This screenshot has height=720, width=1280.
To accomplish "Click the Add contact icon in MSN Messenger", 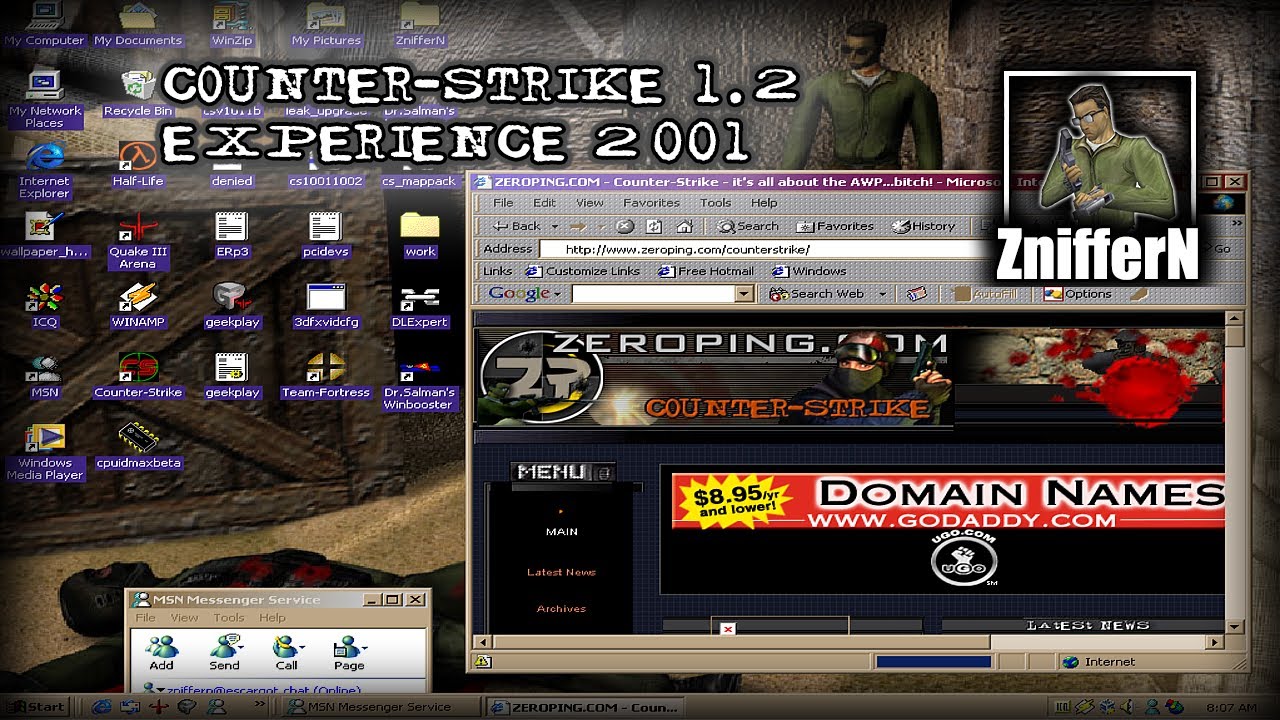I will click(x=161, y=654).
